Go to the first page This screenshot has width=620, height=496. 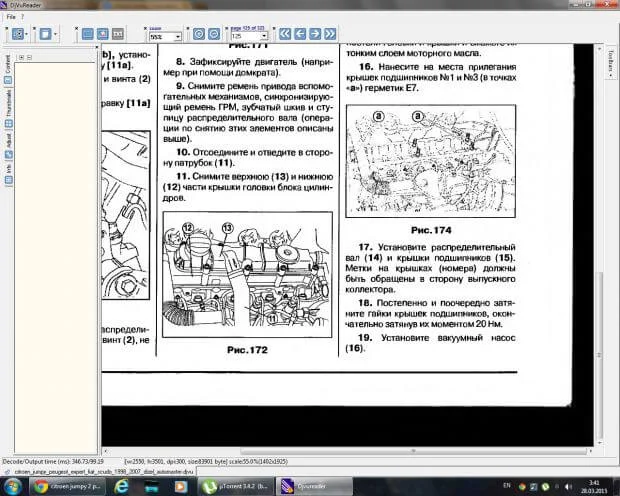coord(285,33)
